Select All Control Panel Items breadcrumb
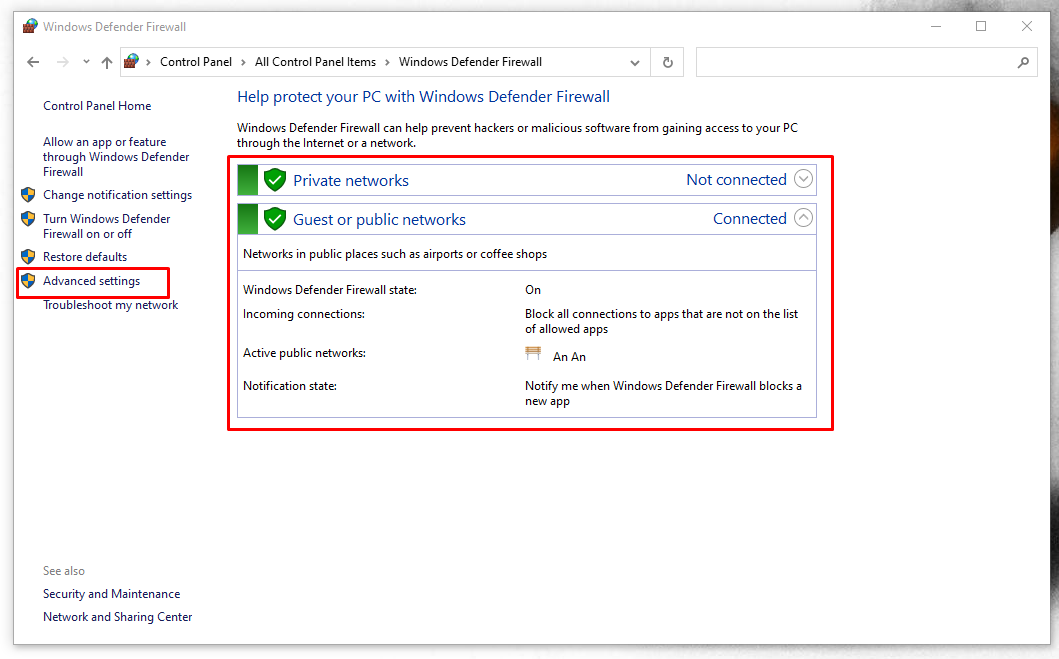The height and width of the screenshot is (659, 1059). pyautogui.click(x=315, y=62)
